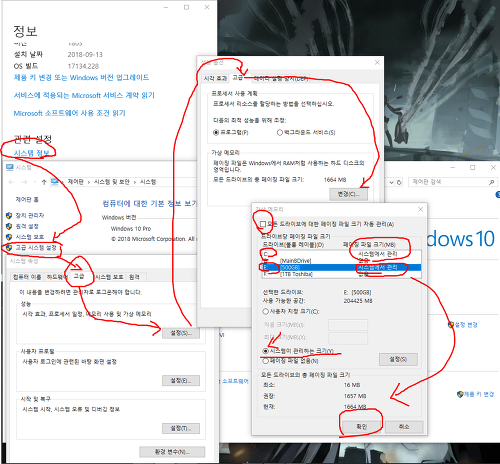
Task: Confirm with 확인 in 가상 메모리
Action: (x=362, y=426)
